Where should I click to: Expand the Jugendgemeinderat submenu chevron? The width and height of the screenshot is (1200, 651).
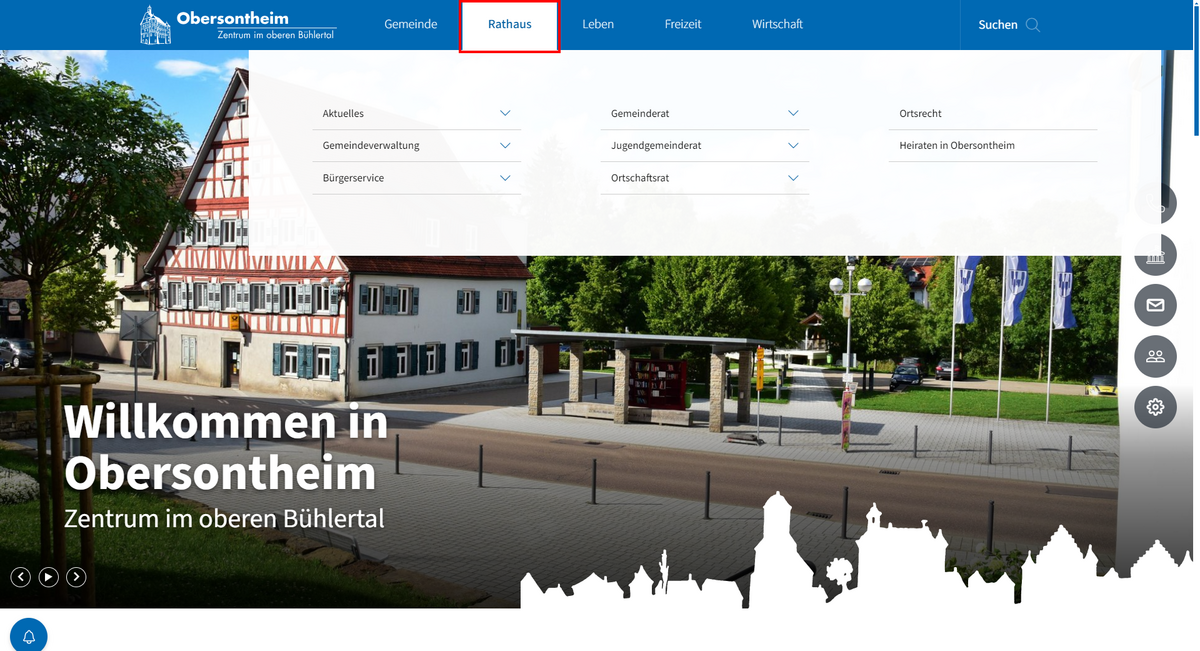pos(793,146)
